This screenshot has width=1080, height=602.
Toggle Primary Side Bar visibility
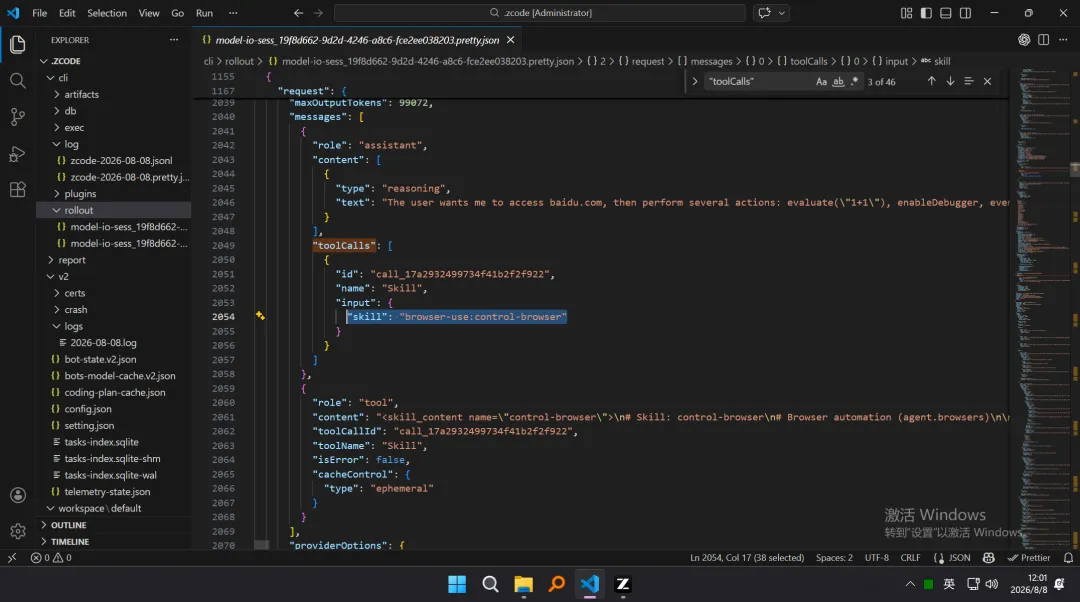coord(926,13)
